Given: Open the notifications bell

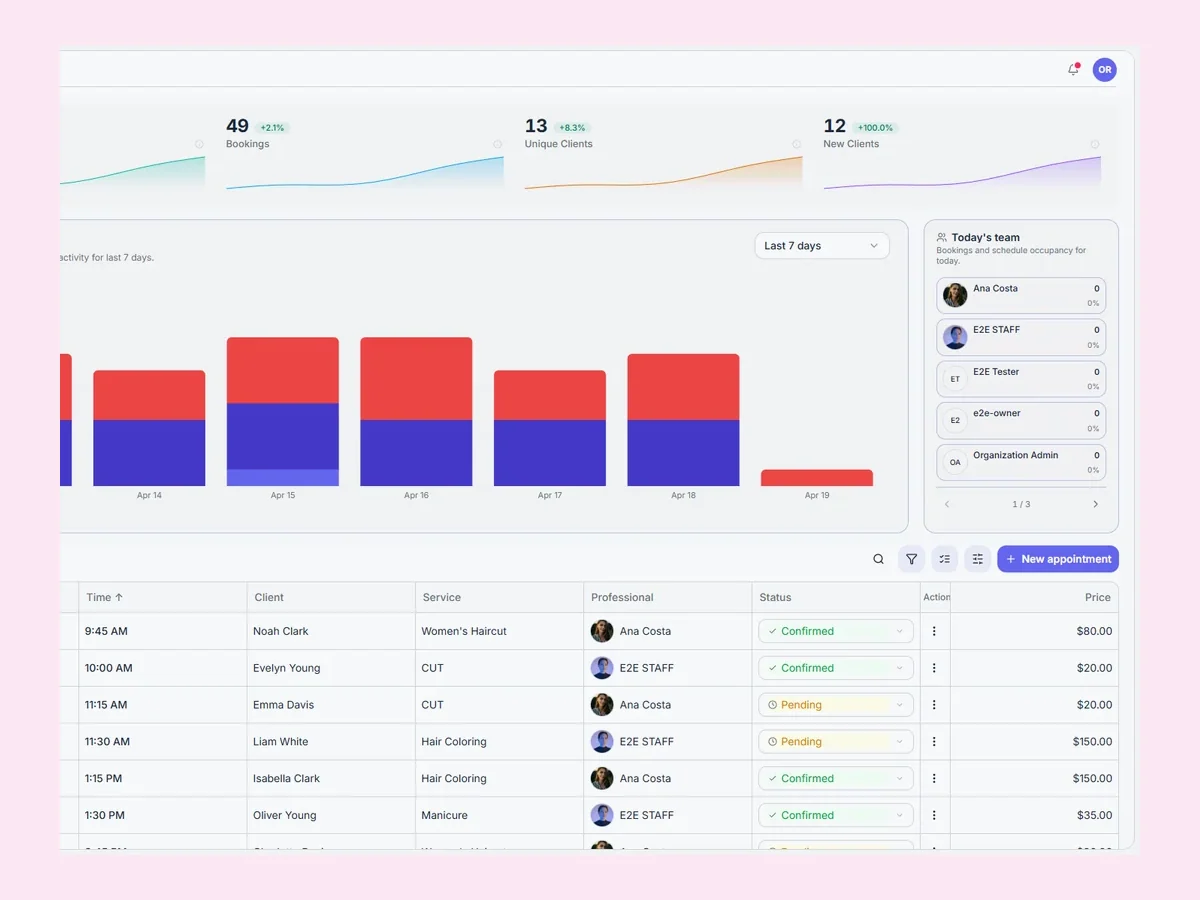Looking at the screenshot, I should 1073,69.
